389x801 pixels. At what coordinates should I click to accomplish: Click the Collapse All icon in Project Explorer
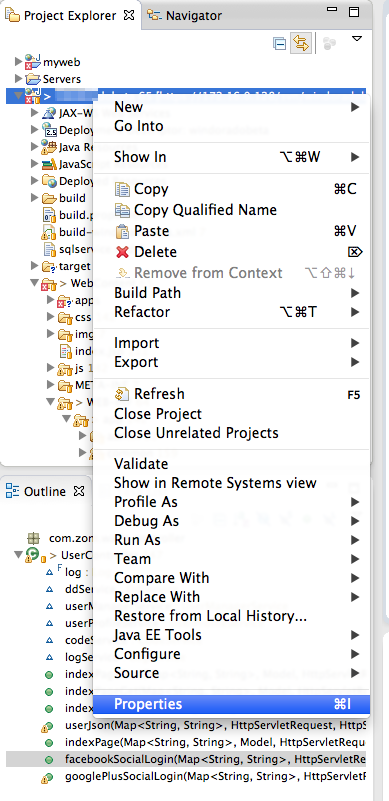[280, 44]
